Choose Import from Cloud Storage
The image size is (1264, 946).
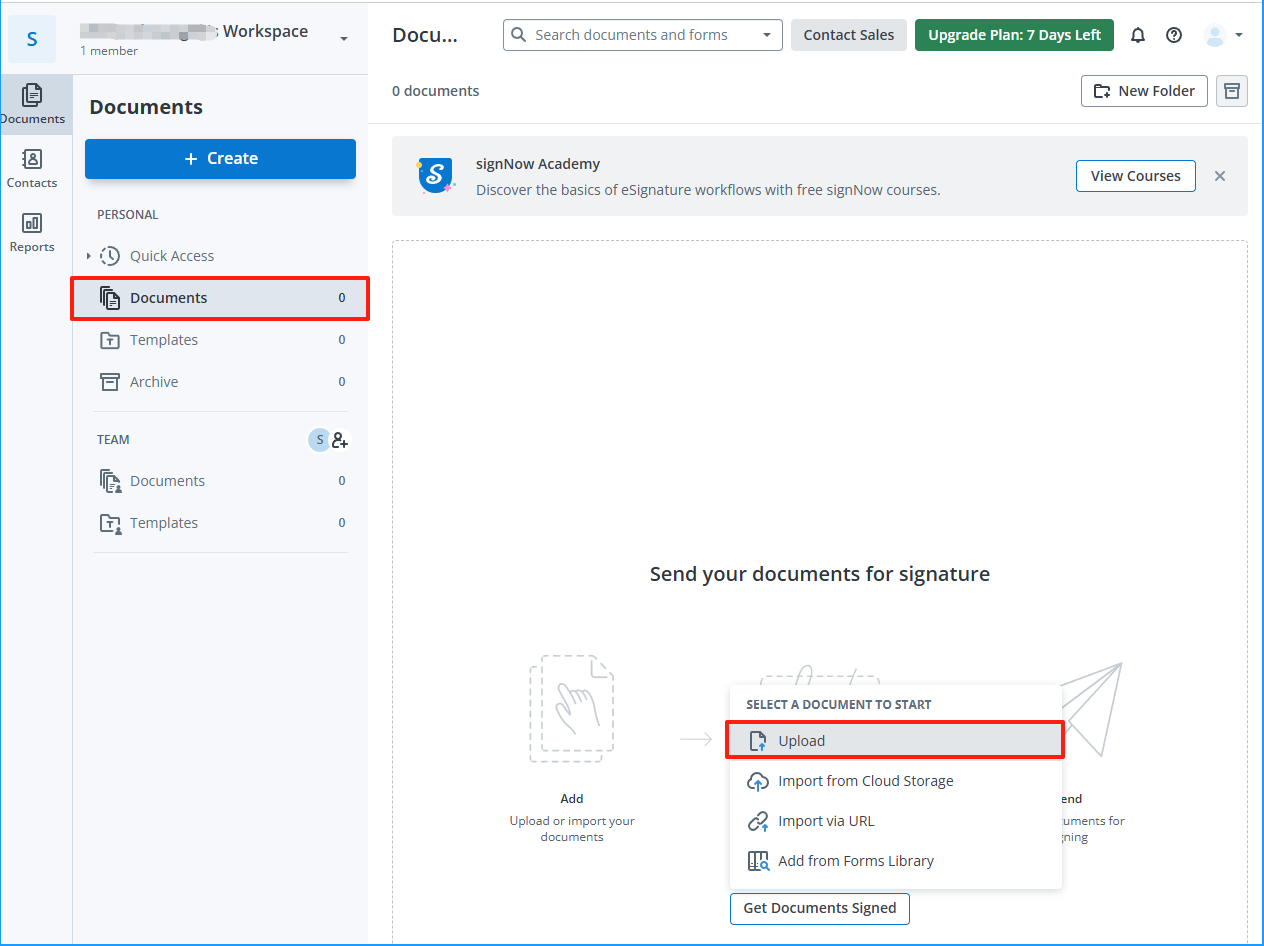point(895,781)
